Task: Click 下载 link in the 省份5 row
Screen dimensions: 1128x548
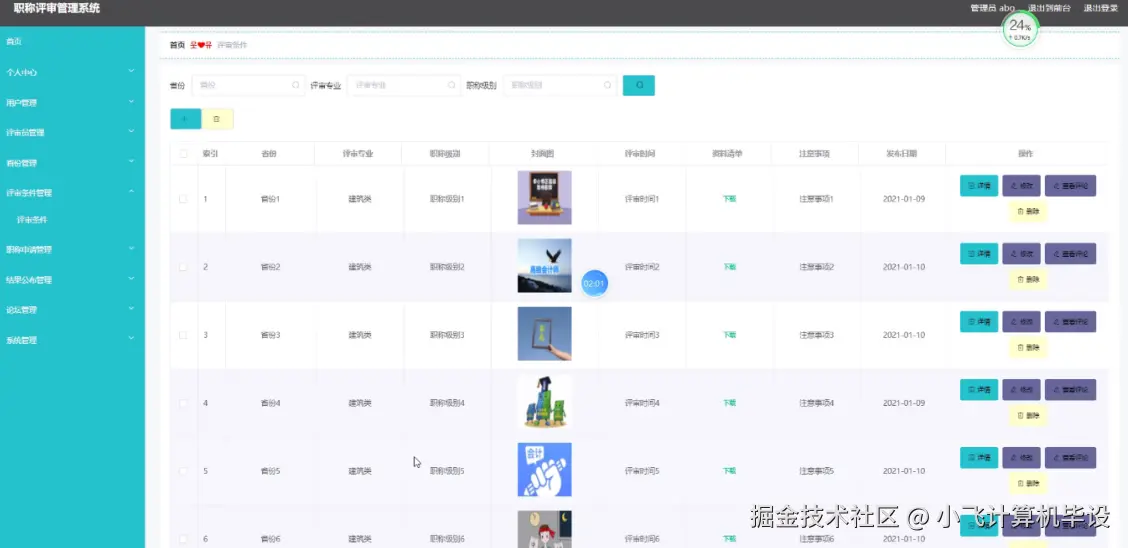Action: [729, 471]
